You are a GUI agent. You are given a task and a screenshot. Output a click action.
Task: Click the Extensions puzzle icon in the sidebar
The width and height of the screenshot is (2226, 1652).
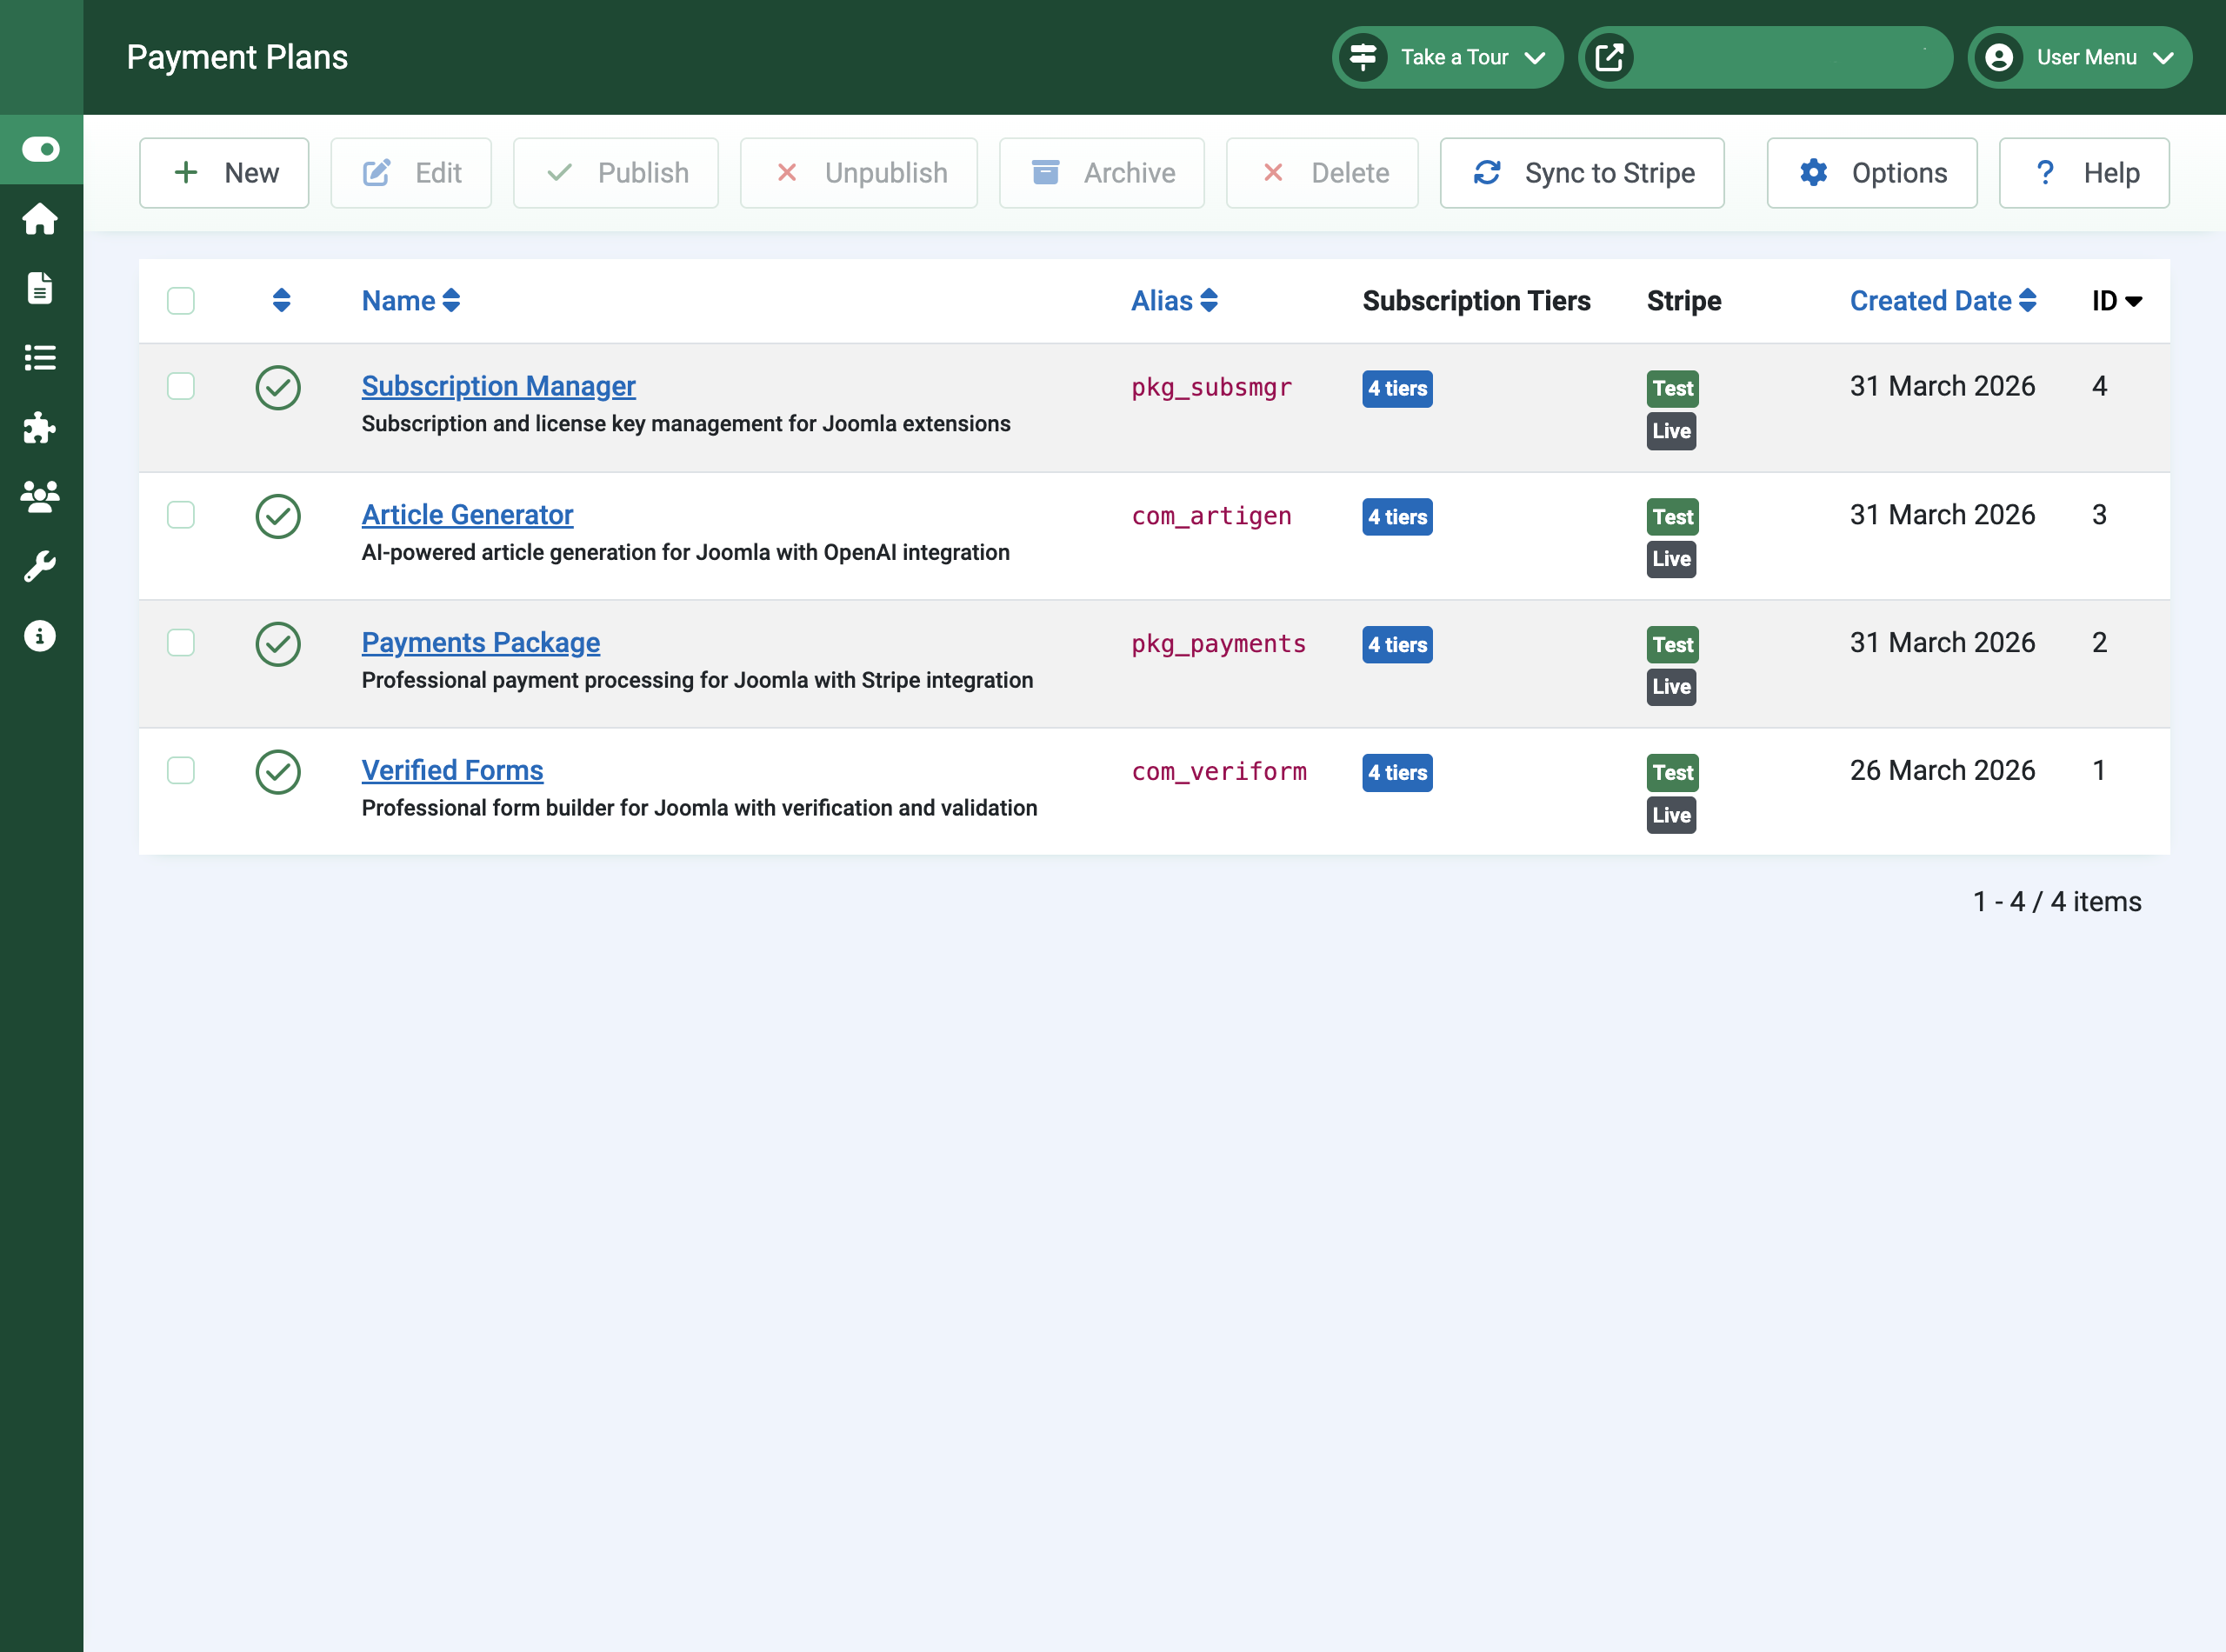pos(41,428)
